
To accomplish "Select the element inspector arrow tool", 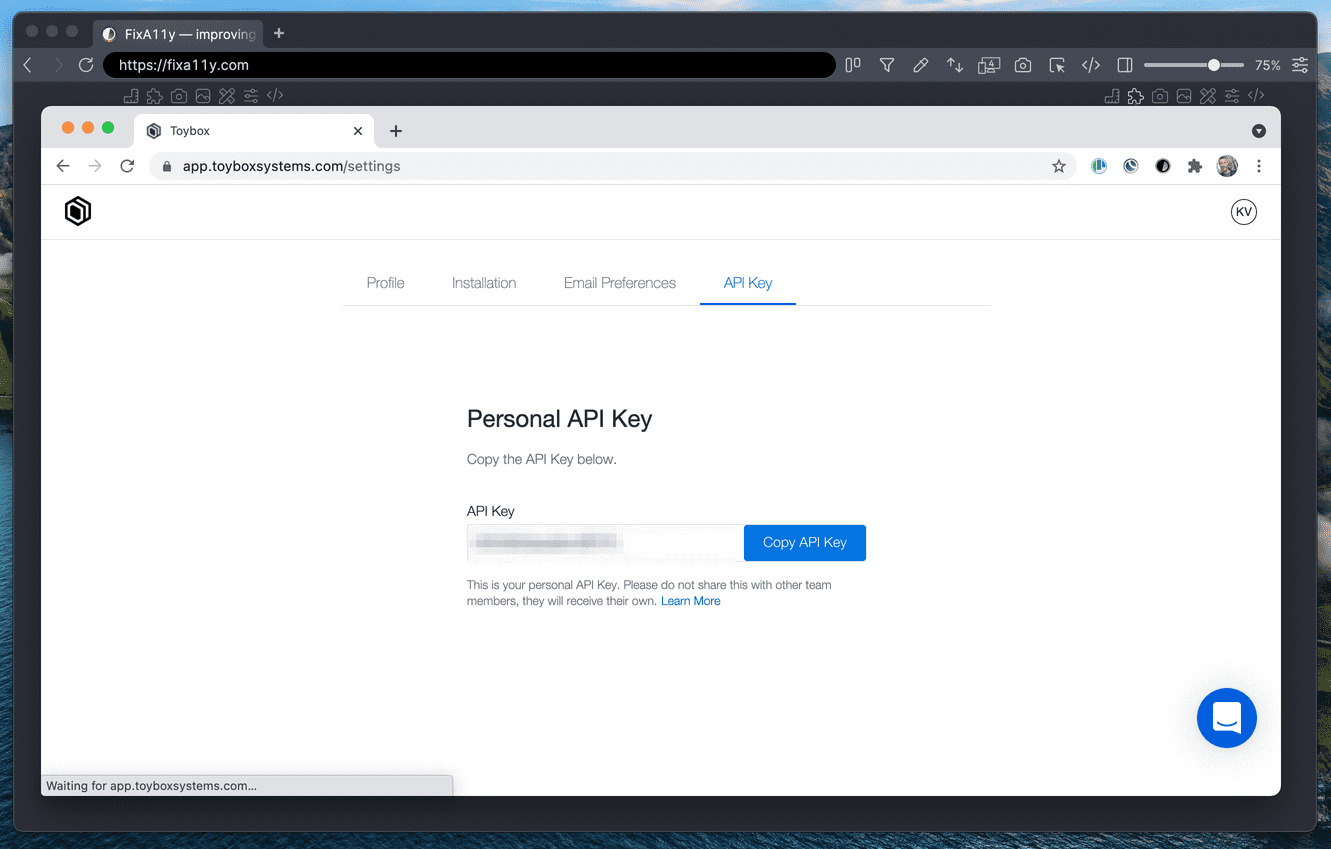I will coord(1057,64).
